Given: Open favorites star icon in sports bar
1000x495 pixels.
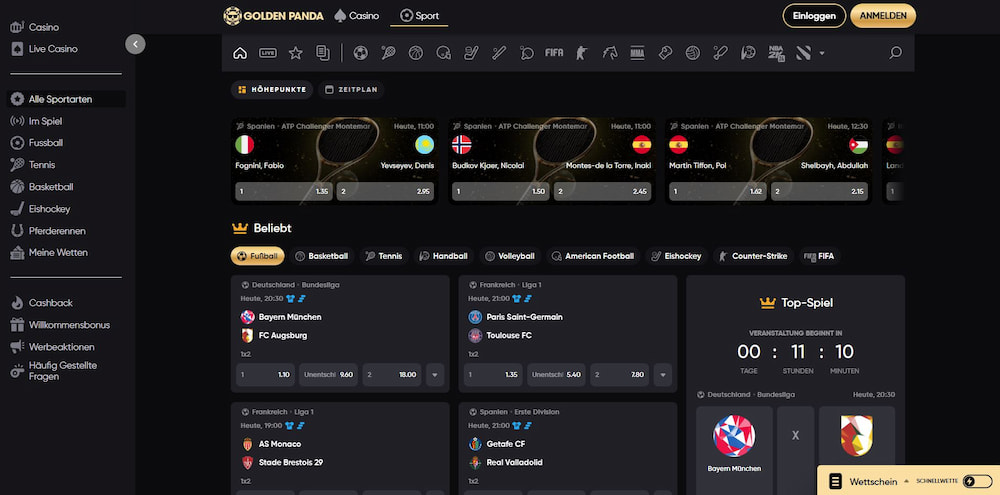Looking at the screenshot, I should point(295,53).
